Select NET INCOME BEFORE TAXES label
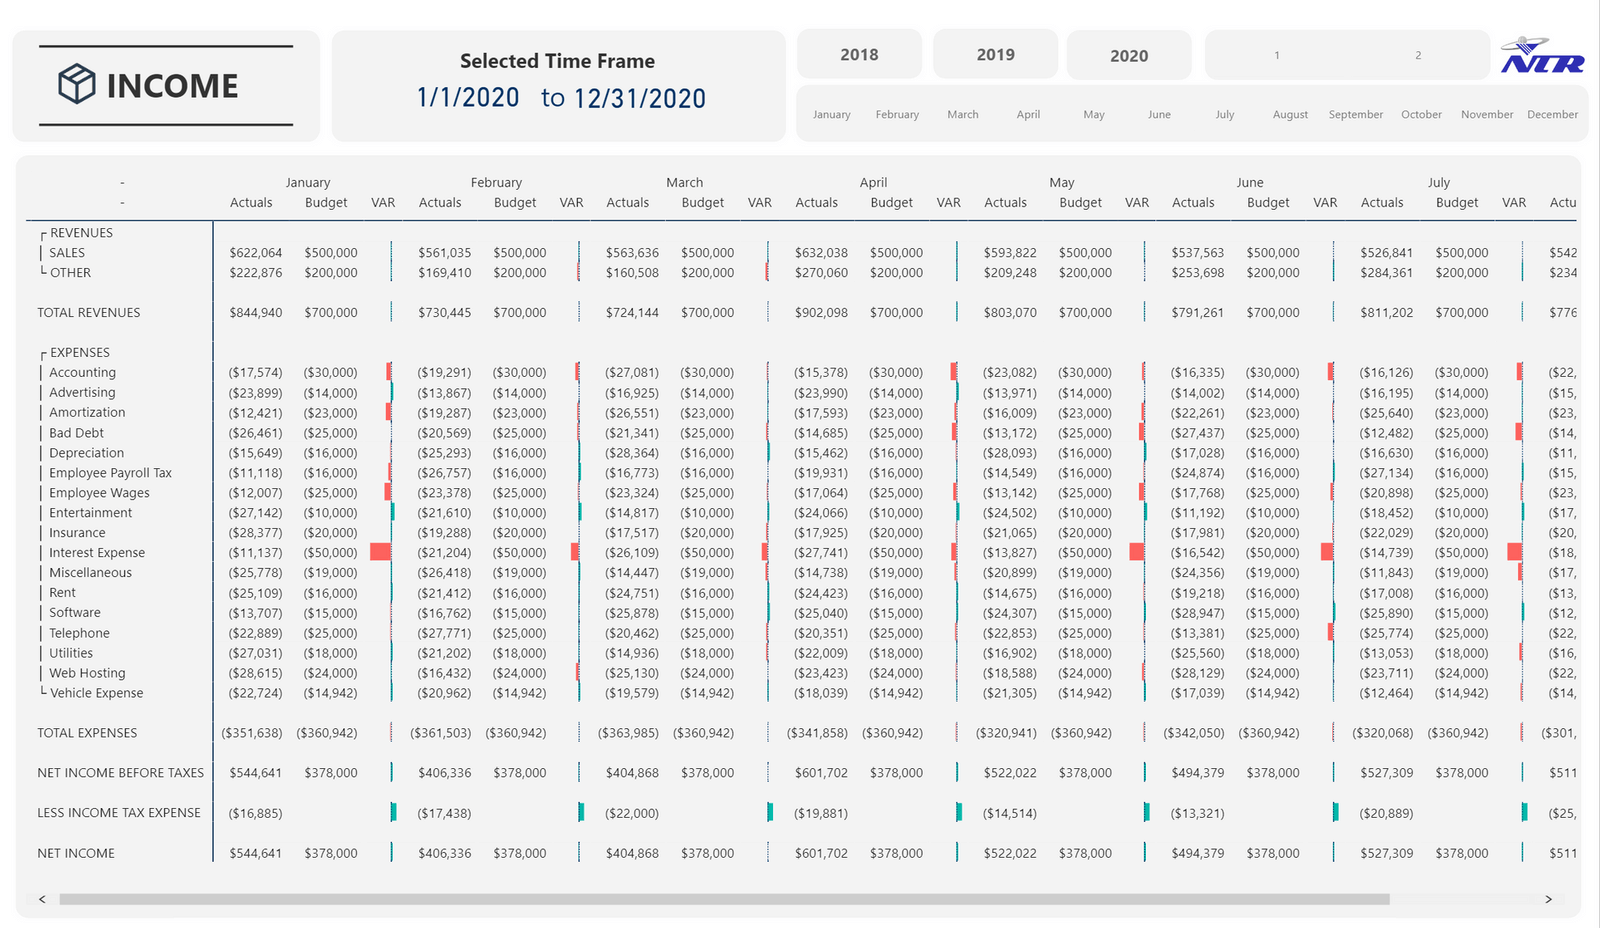Viewport: 1600px width, 928px height. tap(120, 773)
